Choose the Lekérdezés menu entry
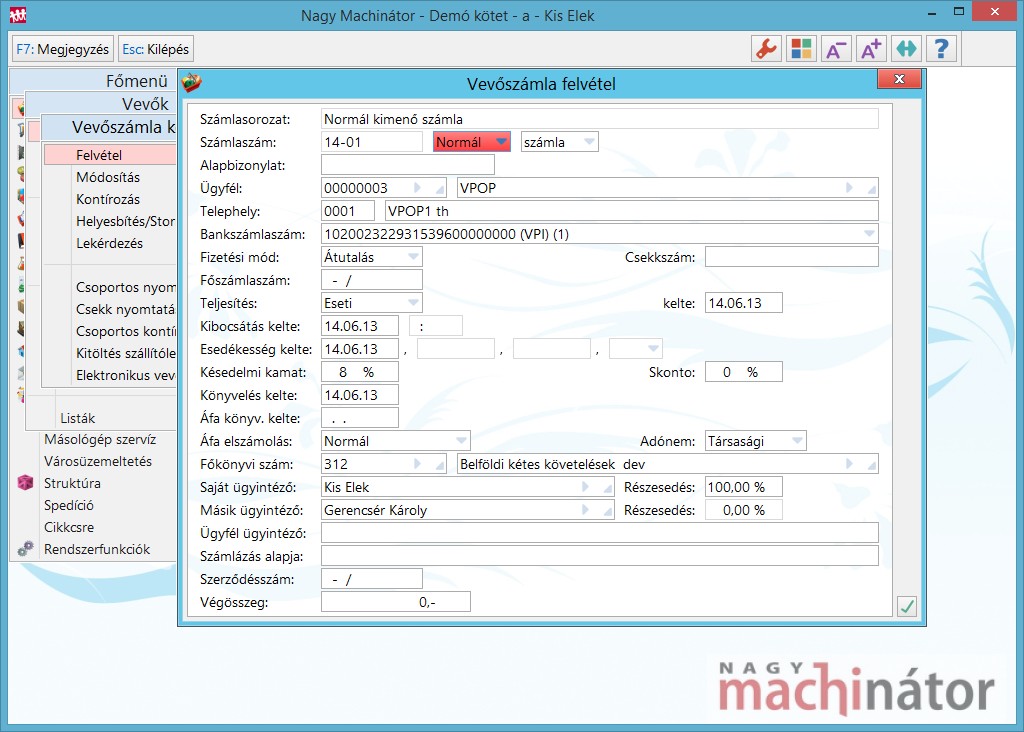 (x=109, y=243)
